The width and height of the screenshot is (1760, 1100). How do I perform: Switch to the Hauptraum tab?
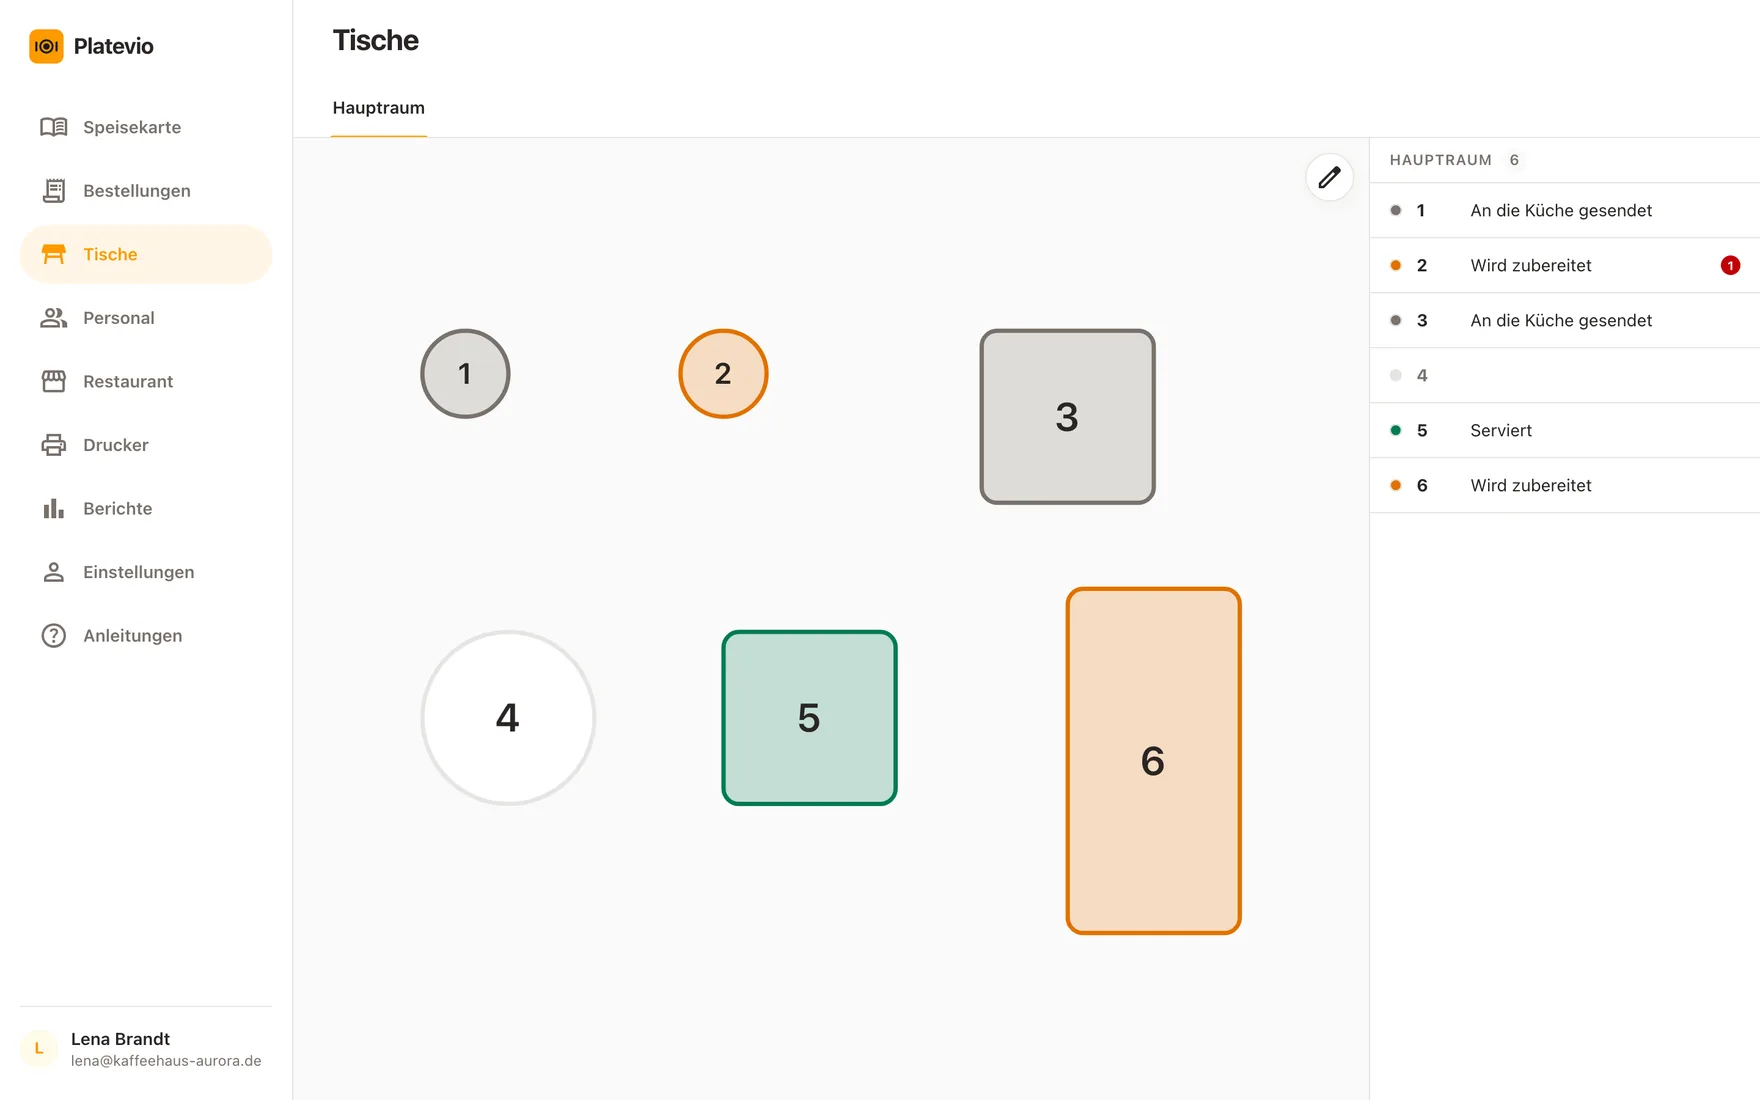[x=379, y=108]
